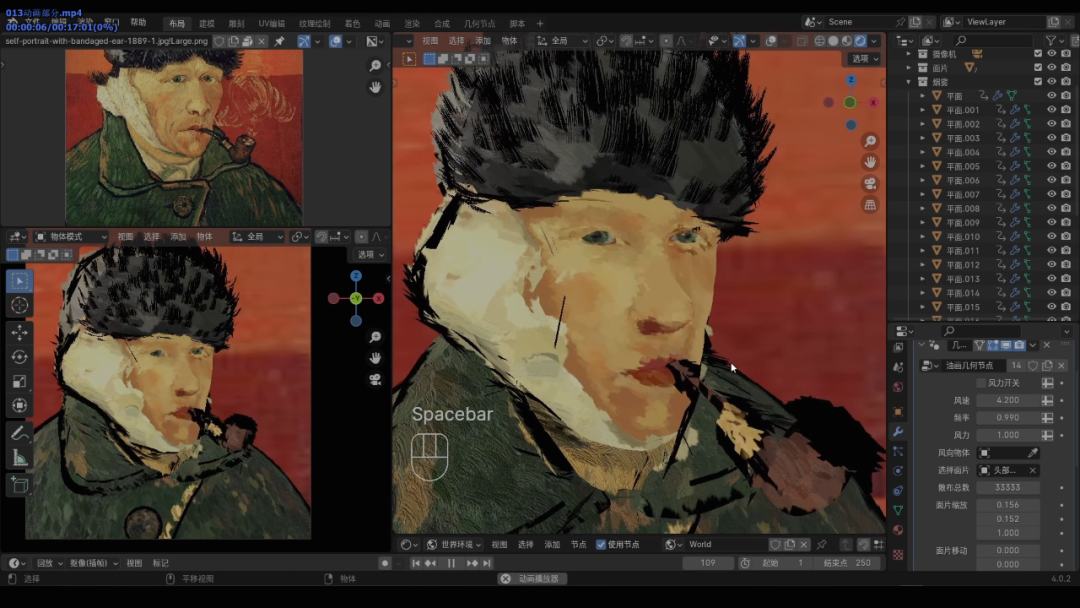Image resolution: width=1080 pixels, height=608 pixels.
Task: Toggle 使用节点 checkbox in the shader editor
Action: tap(601, 545)
